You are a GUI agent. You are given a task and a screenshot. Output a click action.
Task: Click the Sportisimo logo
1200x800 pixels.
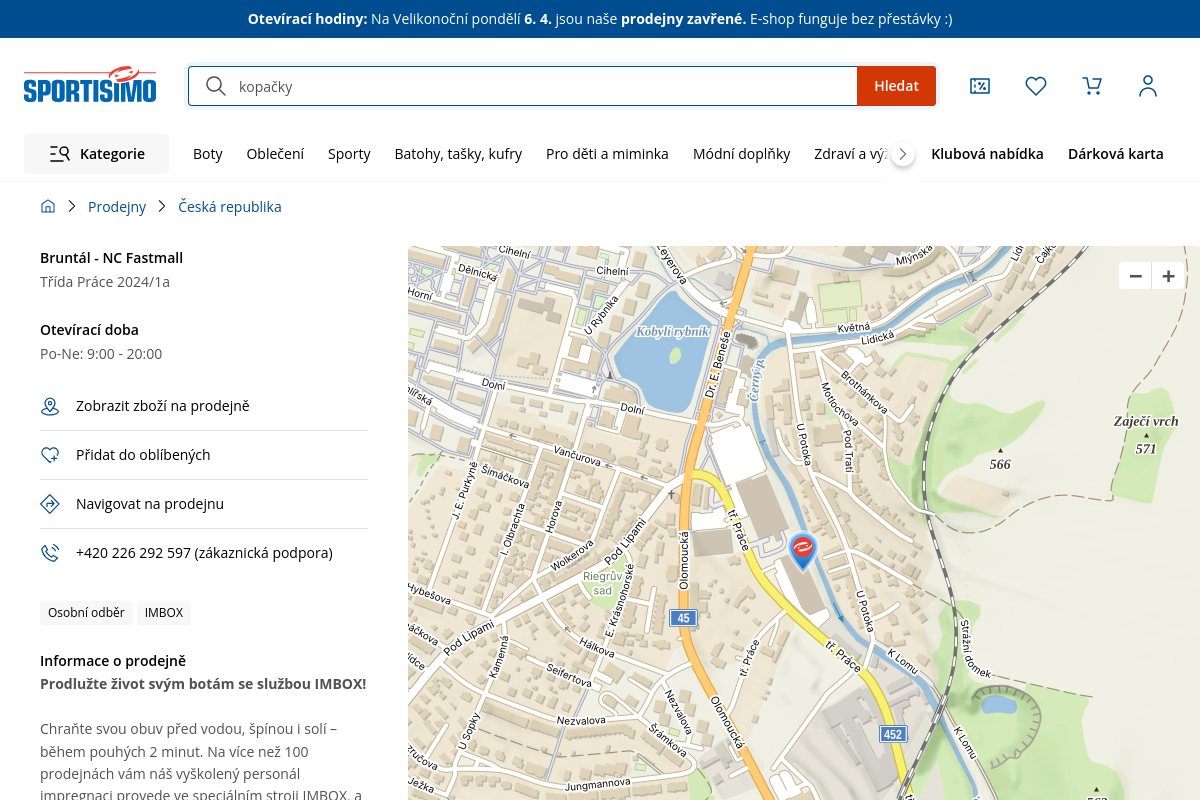click(90, 86)
